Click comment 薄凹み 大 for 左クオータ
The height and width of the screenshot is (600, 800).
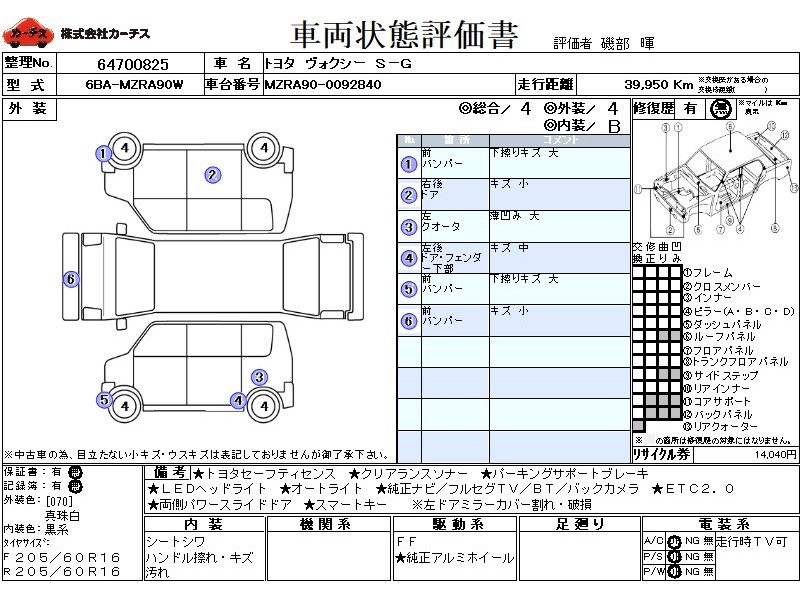[515, 216]
